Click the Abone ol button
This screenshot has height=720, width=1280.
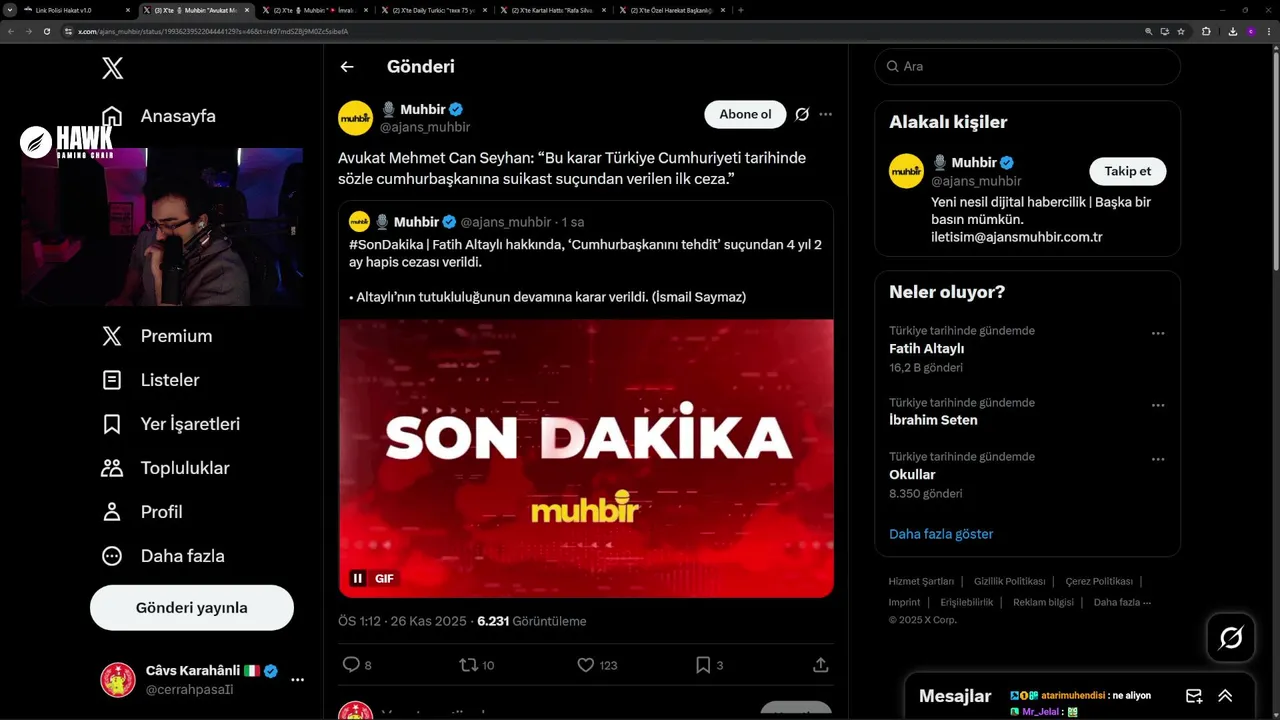tap(745, 114)
